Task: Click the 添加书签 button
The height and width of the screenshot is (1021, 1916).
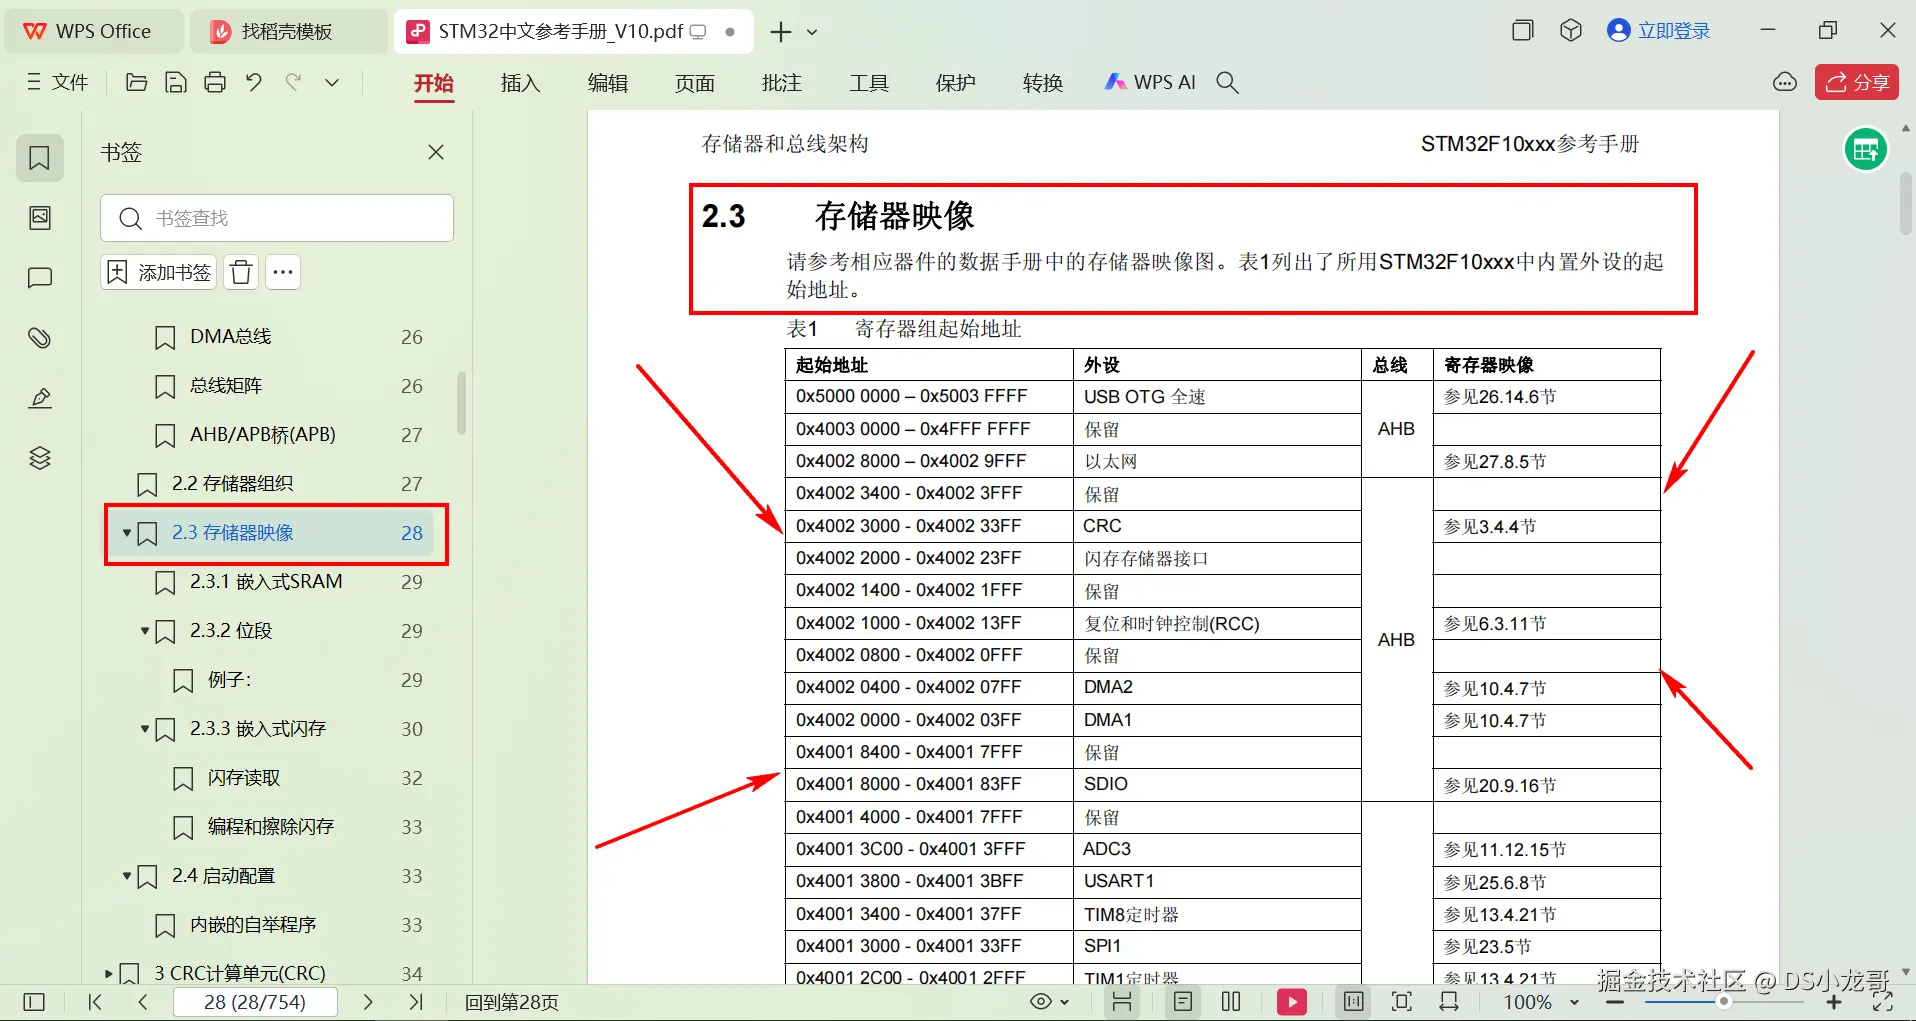Action: pyautogui.click(x=159, y=272)
